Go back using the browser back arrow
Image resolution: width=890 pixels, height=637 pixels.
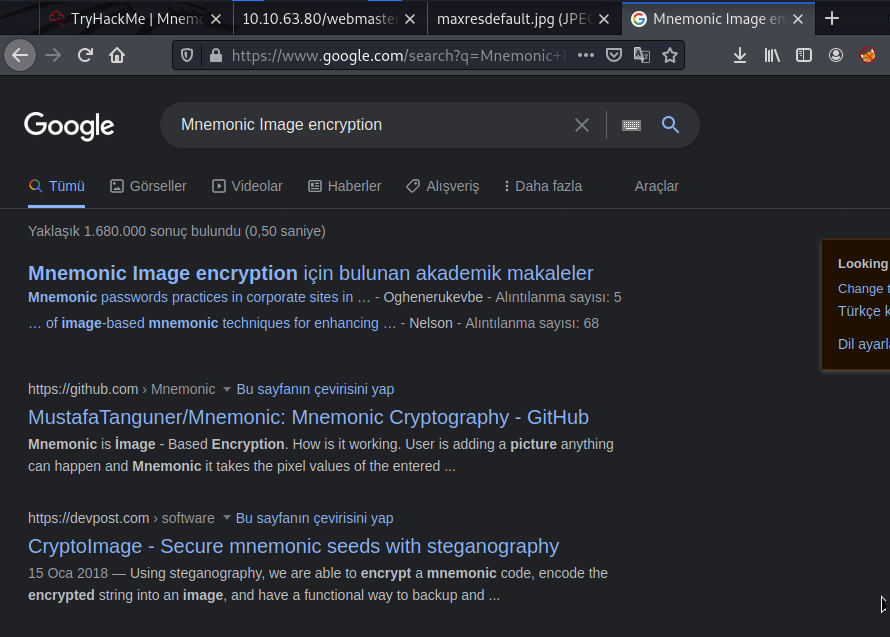20,55
